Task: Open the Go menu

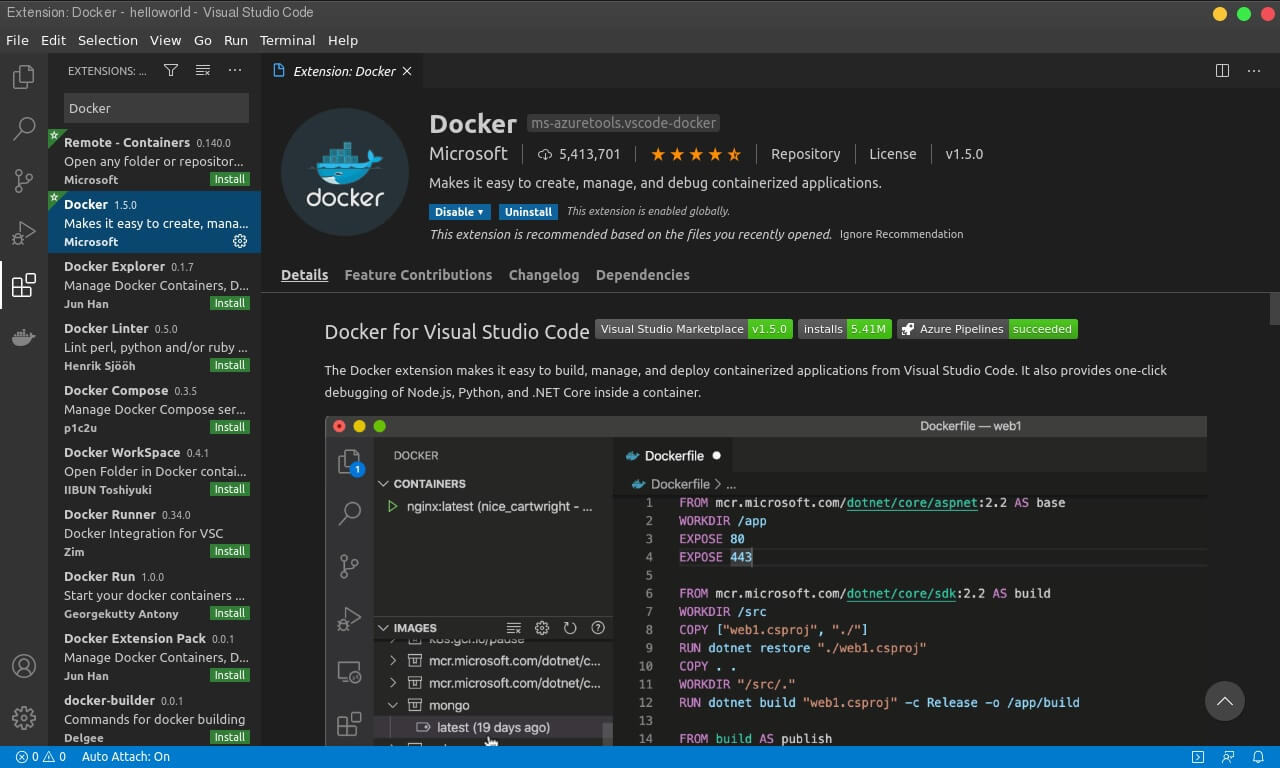Action: click(203, 40)
